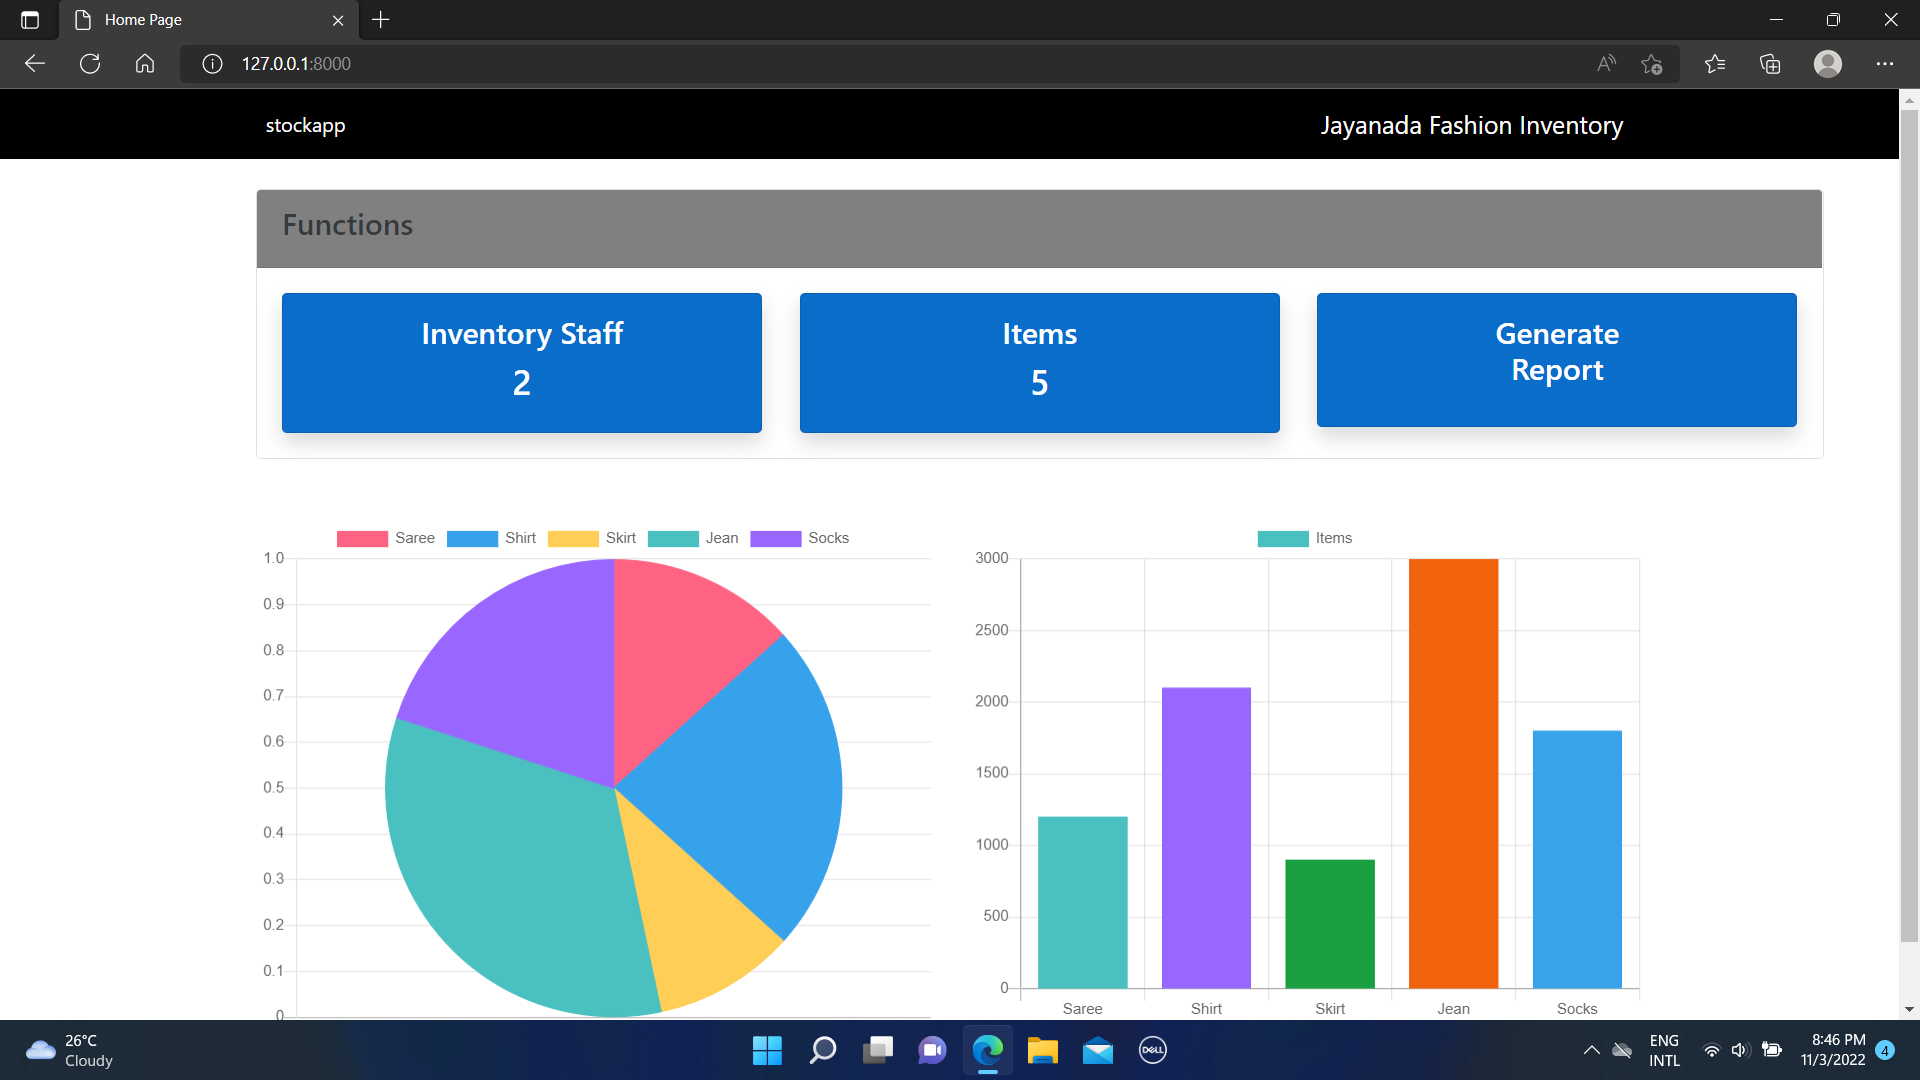Open the browser settings menu
Image resolution: width=1920 pixels, height=1080 pixels.
[1886, 63]
